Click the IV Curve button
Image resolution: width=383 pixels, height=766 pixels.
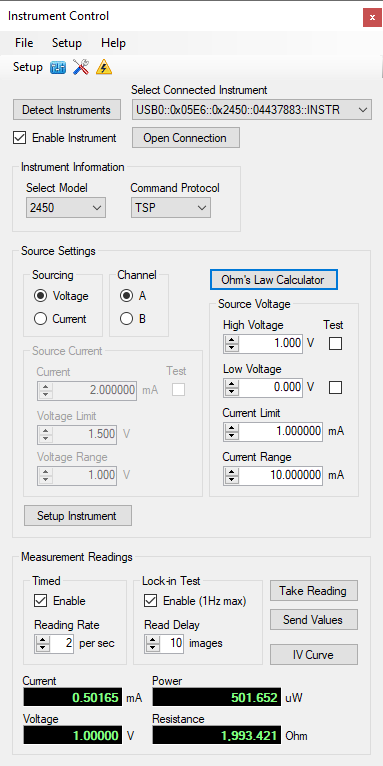pos(314,655)
